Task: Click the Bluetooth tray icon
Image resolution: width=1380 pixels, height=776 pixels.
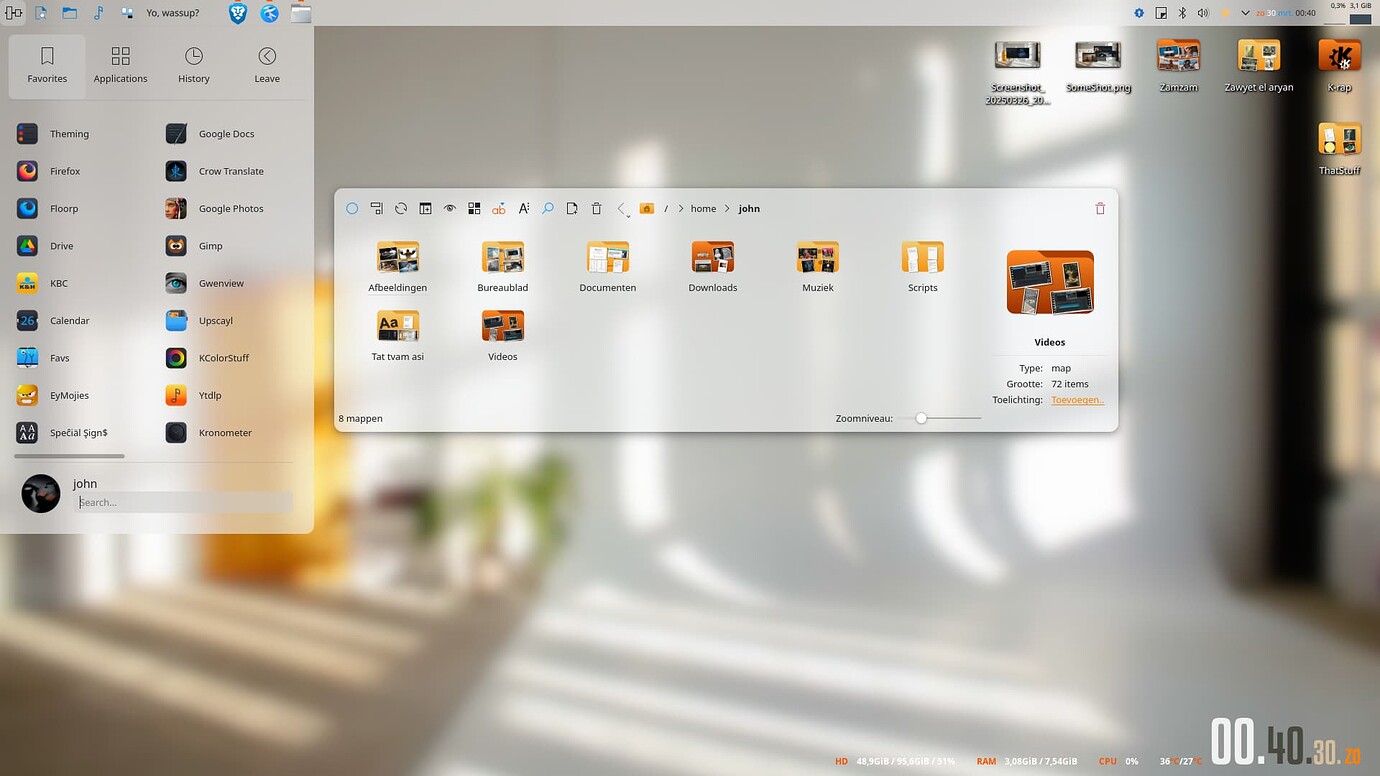Action: [1181, 13]
